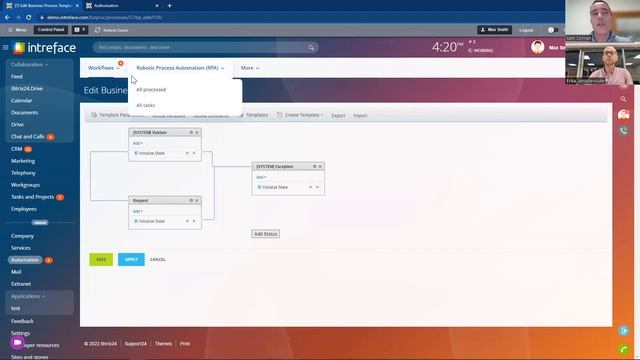640x360 pixels.
Task: Expand Add menu in [SYSTEM] Validate block
Action: 138,143
